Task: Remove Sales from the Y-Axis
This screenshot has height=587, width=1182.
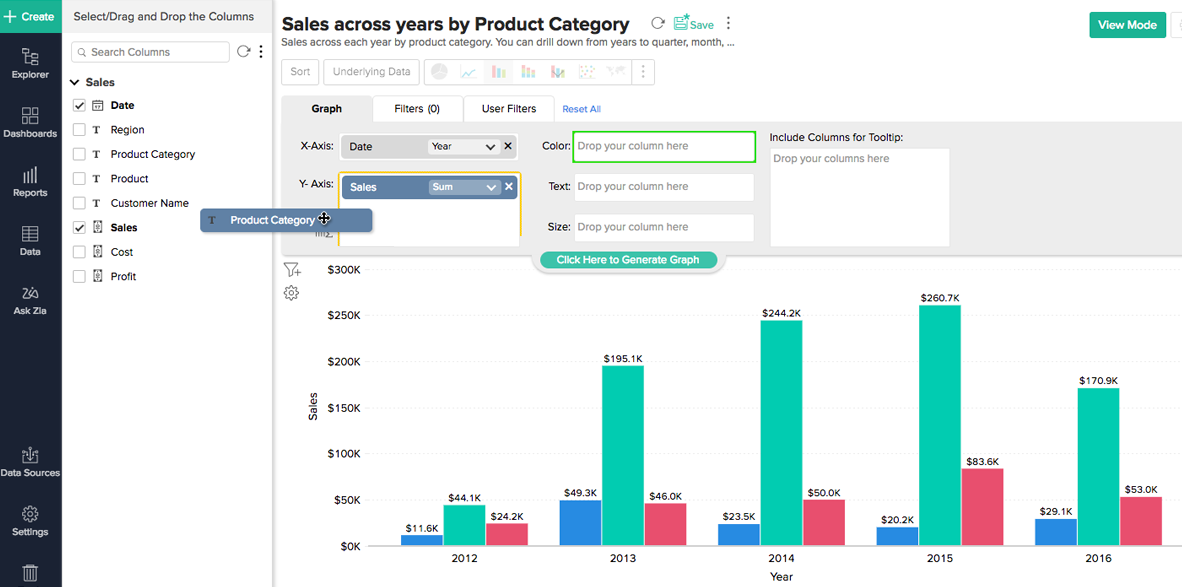Action: (x=509, y=186)
